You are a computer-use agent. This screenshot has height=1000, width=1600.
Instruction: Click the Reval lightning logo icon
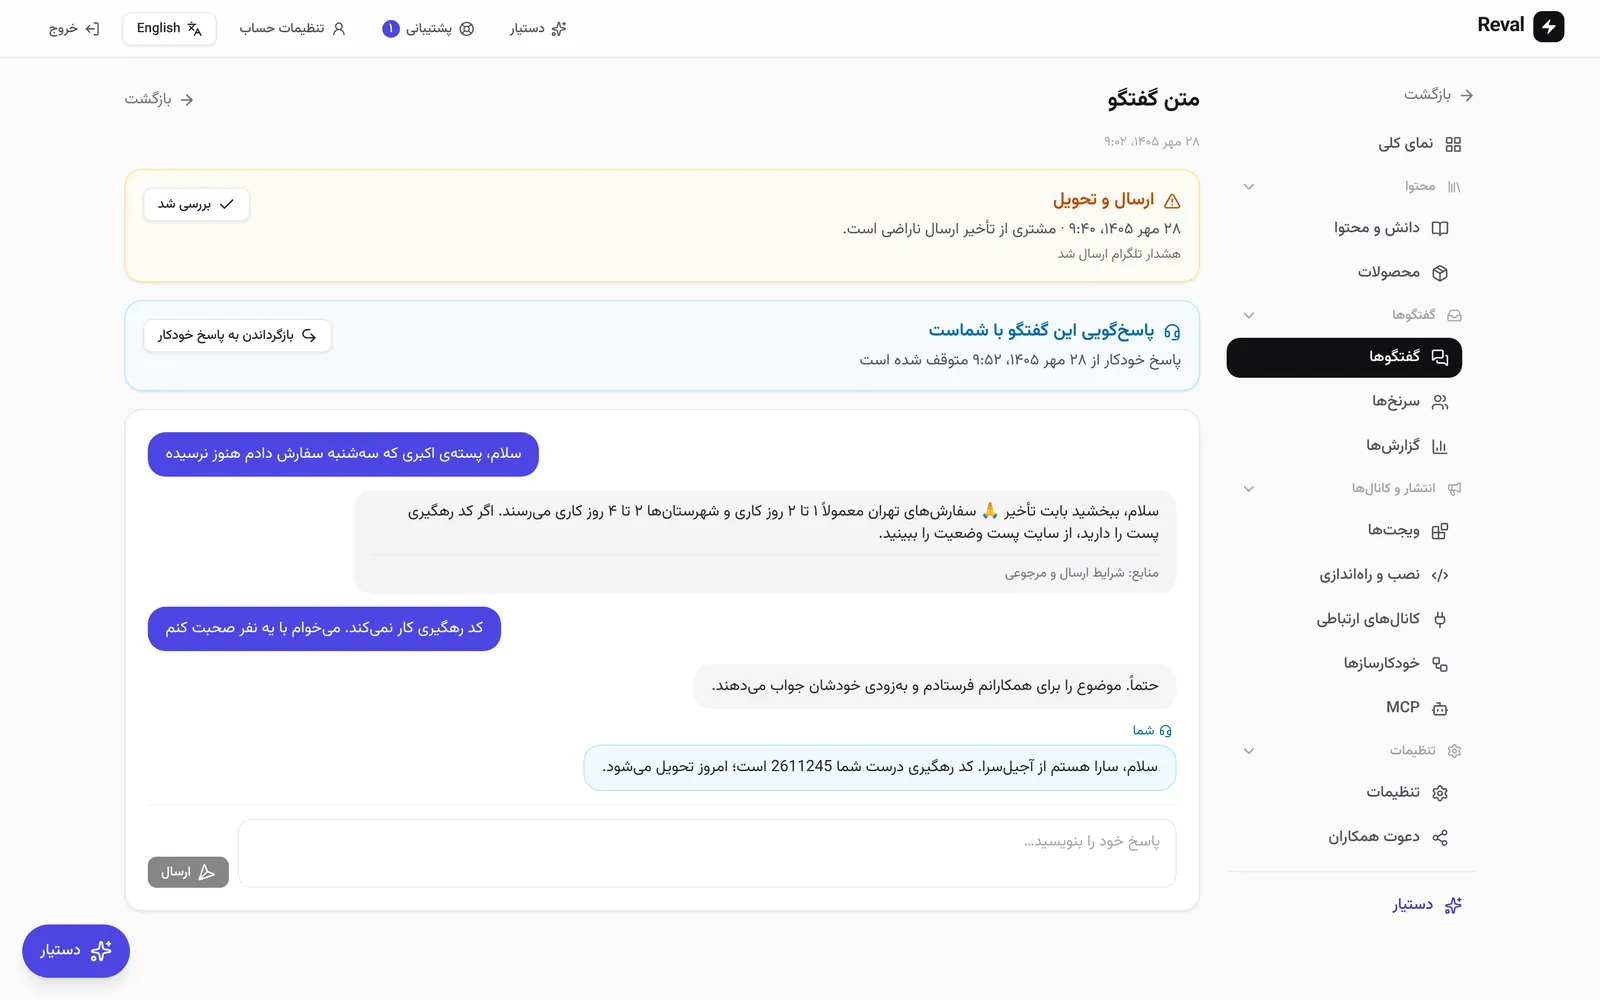[x=1548, y=27]
